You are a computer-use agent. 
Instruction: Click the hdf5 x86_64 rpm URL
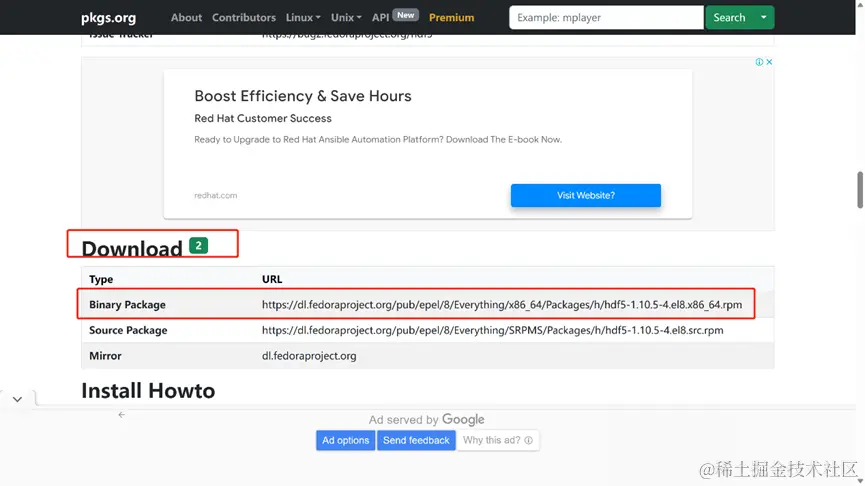point(501,305)
